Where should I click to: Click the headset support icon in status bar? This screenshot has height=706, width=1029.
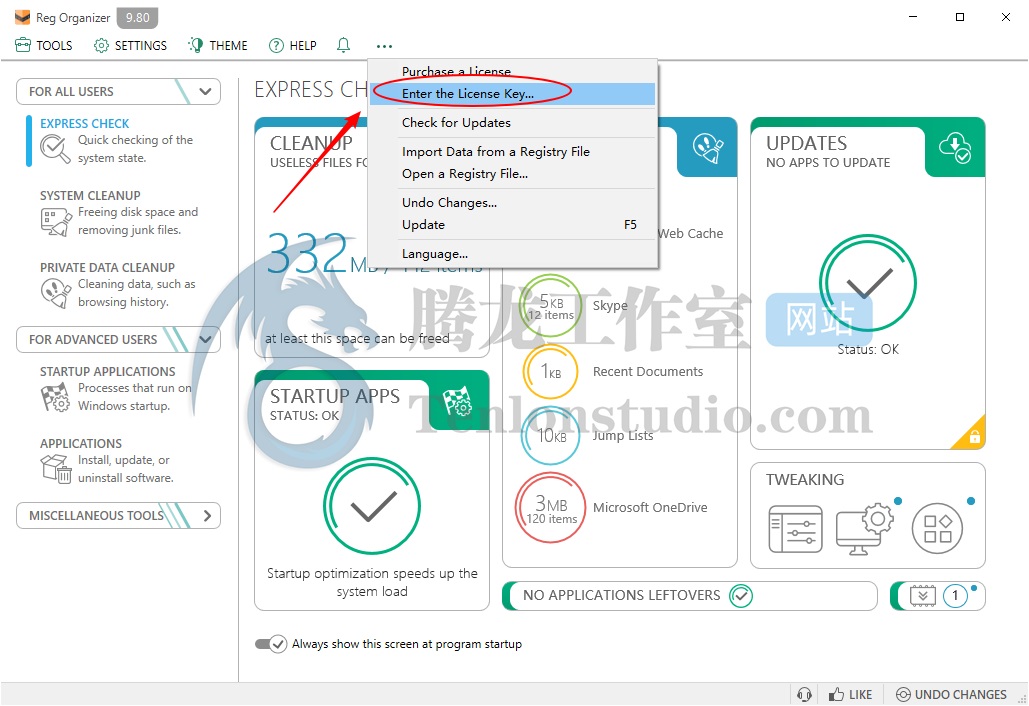pos(804,694)
